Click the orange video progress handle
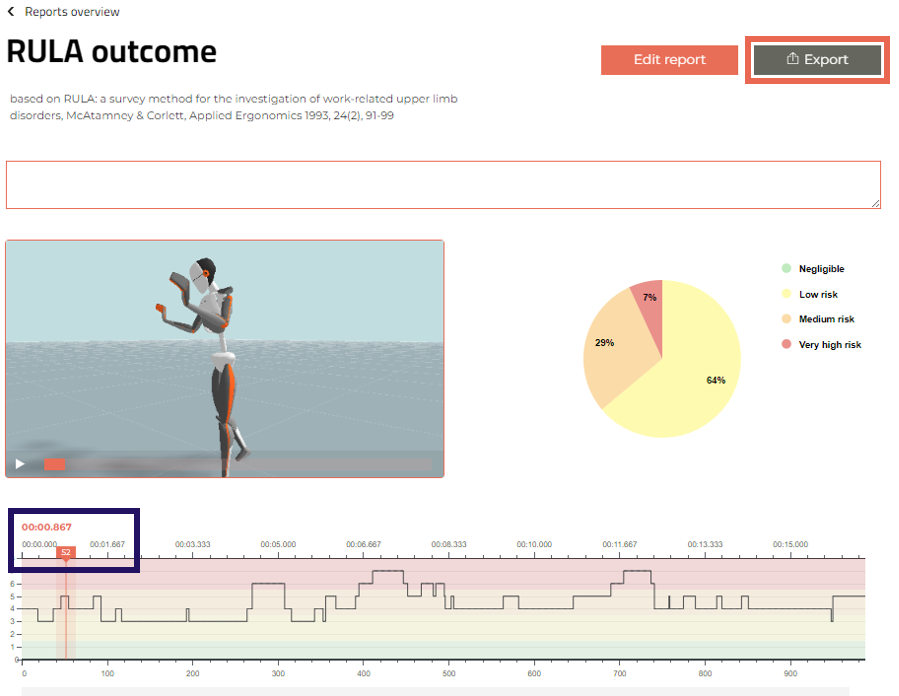The width and height of the screenshot is (899, 696). point(55,464)
